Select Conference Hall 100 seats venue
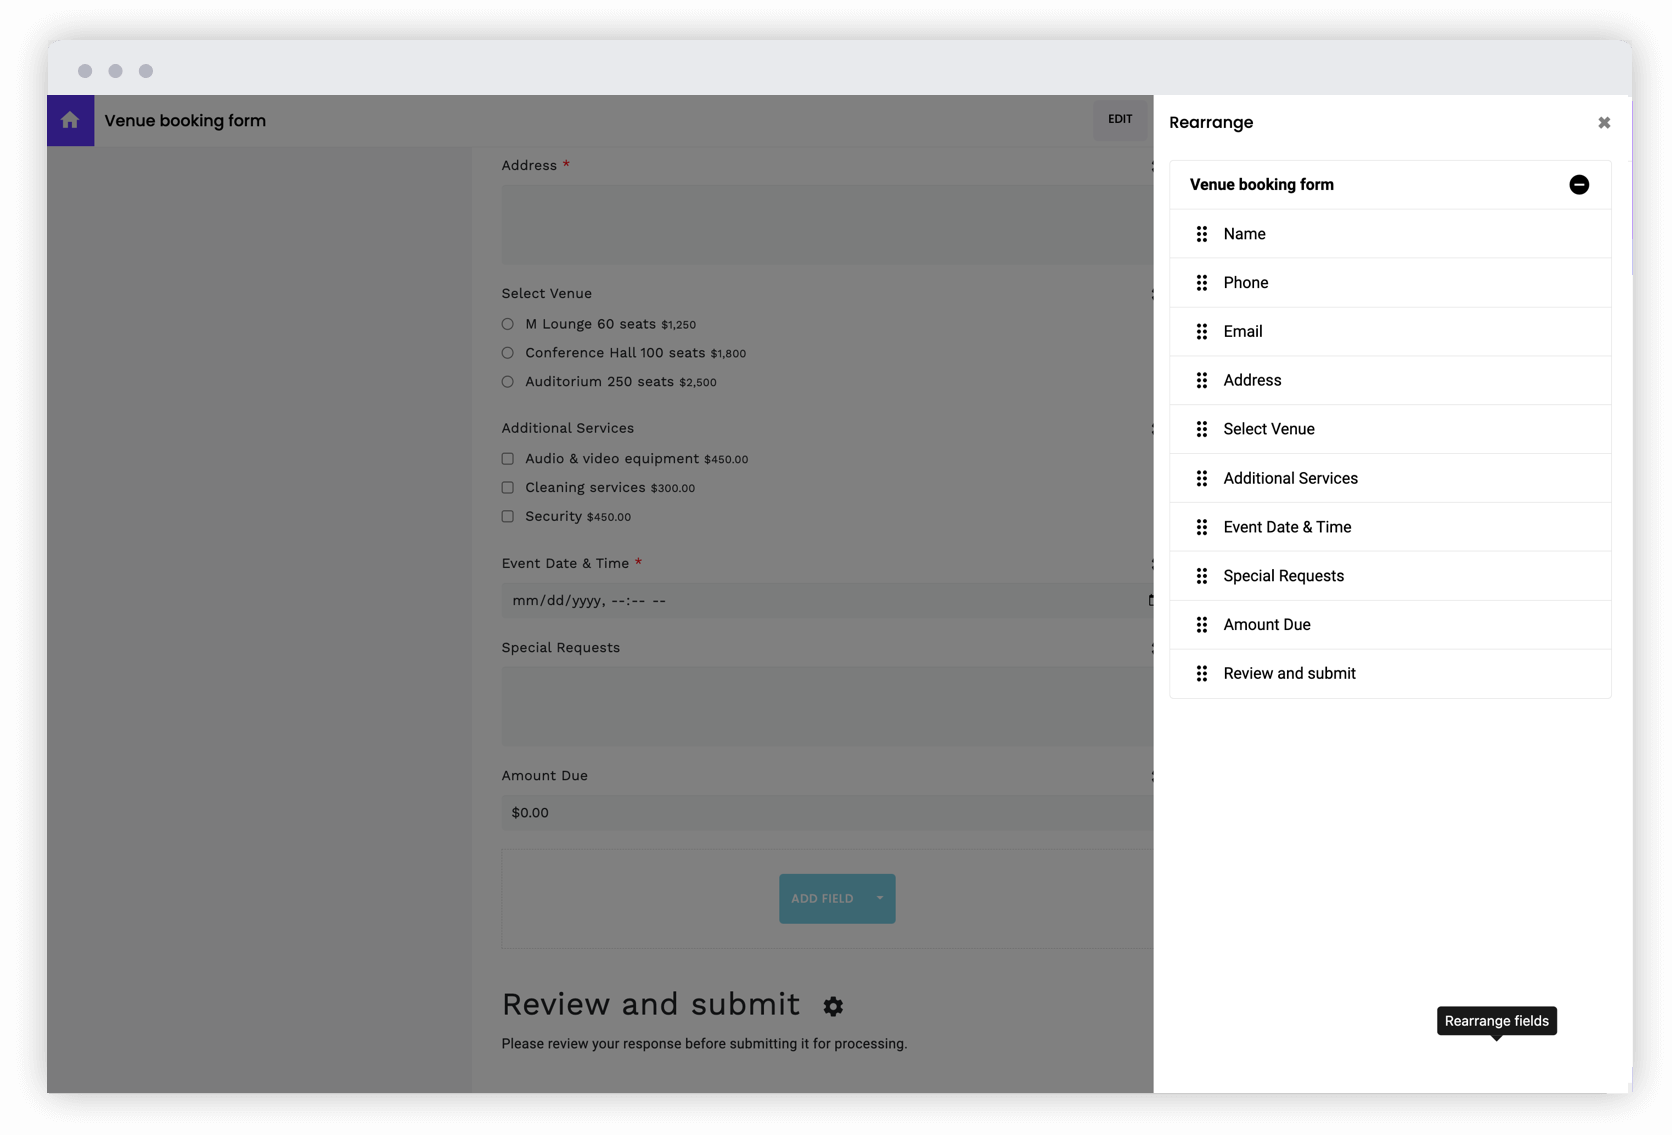The width and height of the screenshot is (1672, 1135). point(507,352)
